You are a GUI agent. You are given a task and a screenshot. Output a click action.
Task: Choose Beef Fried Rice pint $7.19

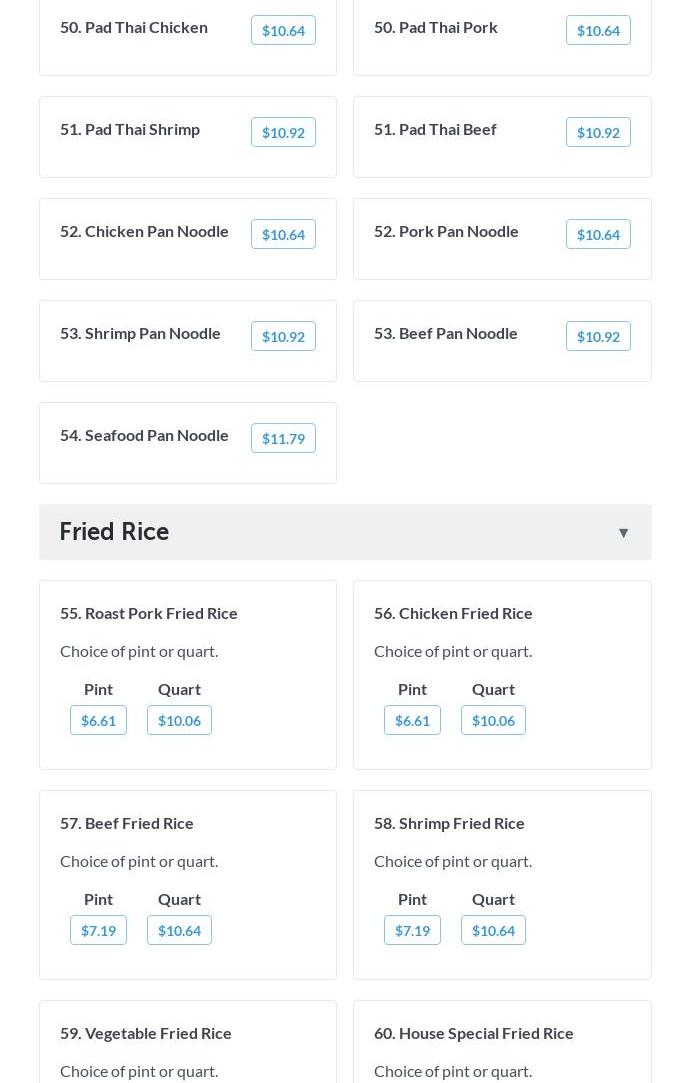(98, 931)
